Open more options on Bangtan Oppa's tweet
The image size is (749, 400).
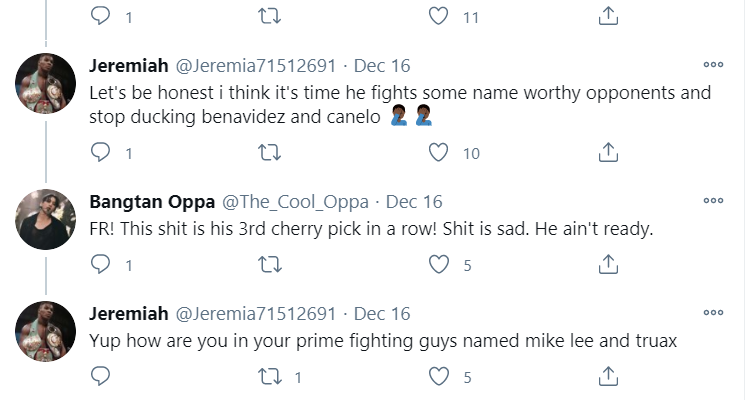pyautogui.click(x=713, y=200)
